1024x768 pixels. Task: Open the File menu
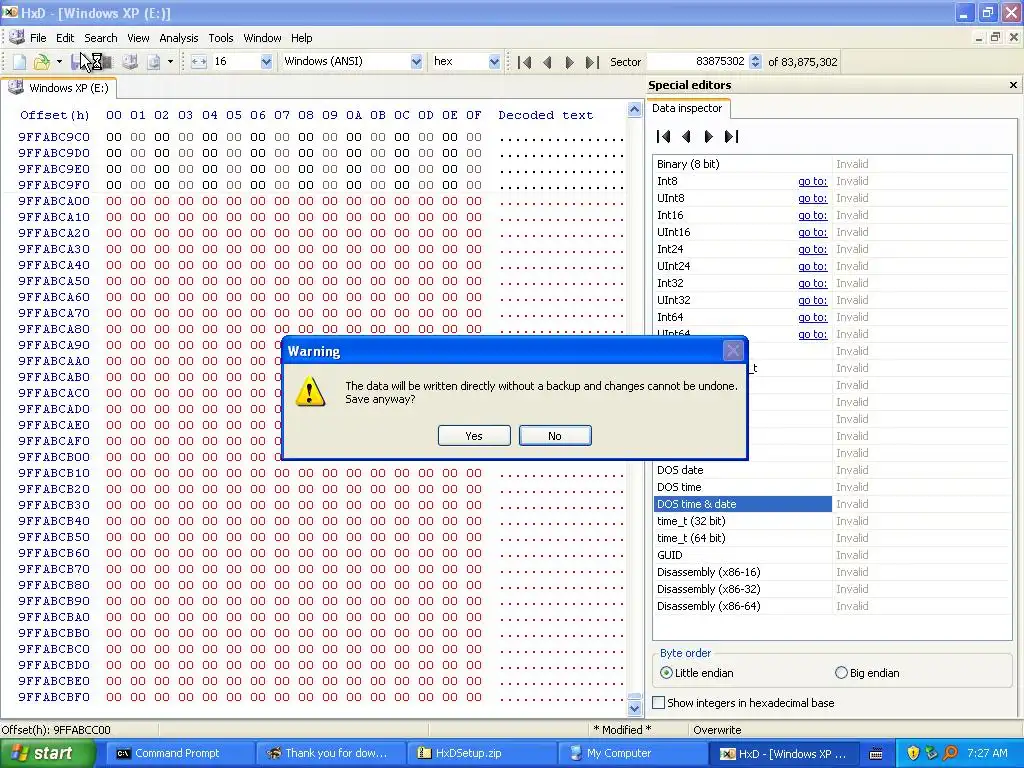38,38
